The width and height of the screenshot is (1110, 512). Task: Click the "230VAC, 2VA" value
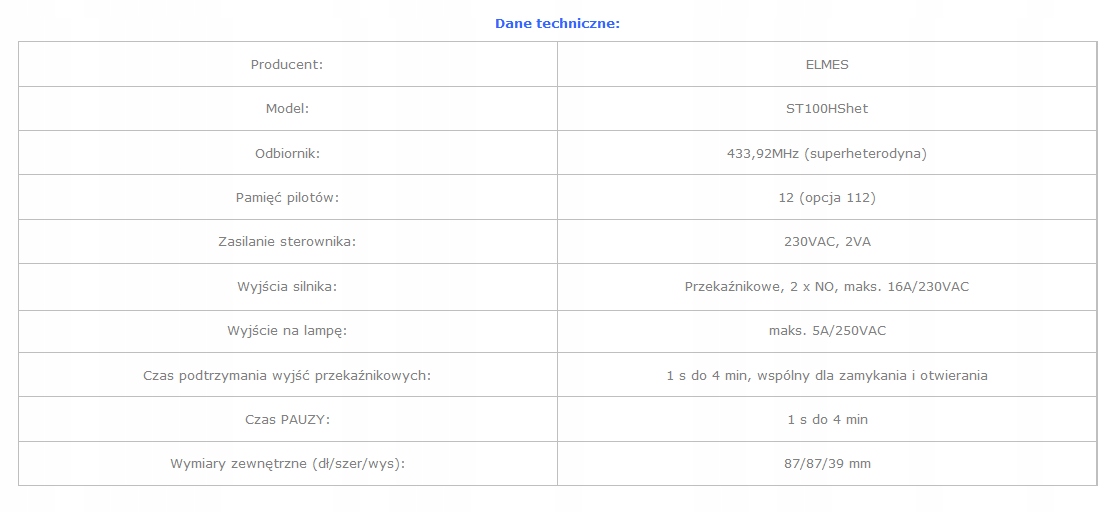coord(826,242)
